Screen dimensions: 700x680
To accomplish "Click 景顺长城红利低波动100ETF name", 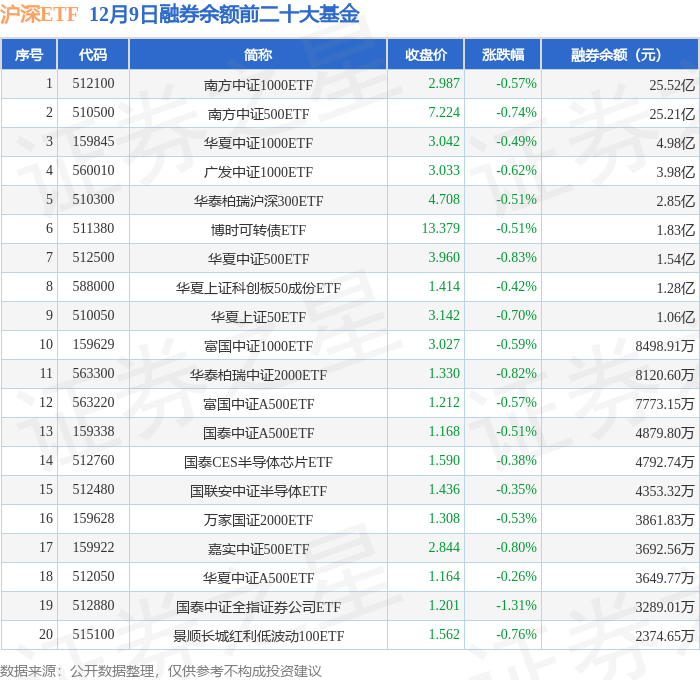I will [258, 636].
